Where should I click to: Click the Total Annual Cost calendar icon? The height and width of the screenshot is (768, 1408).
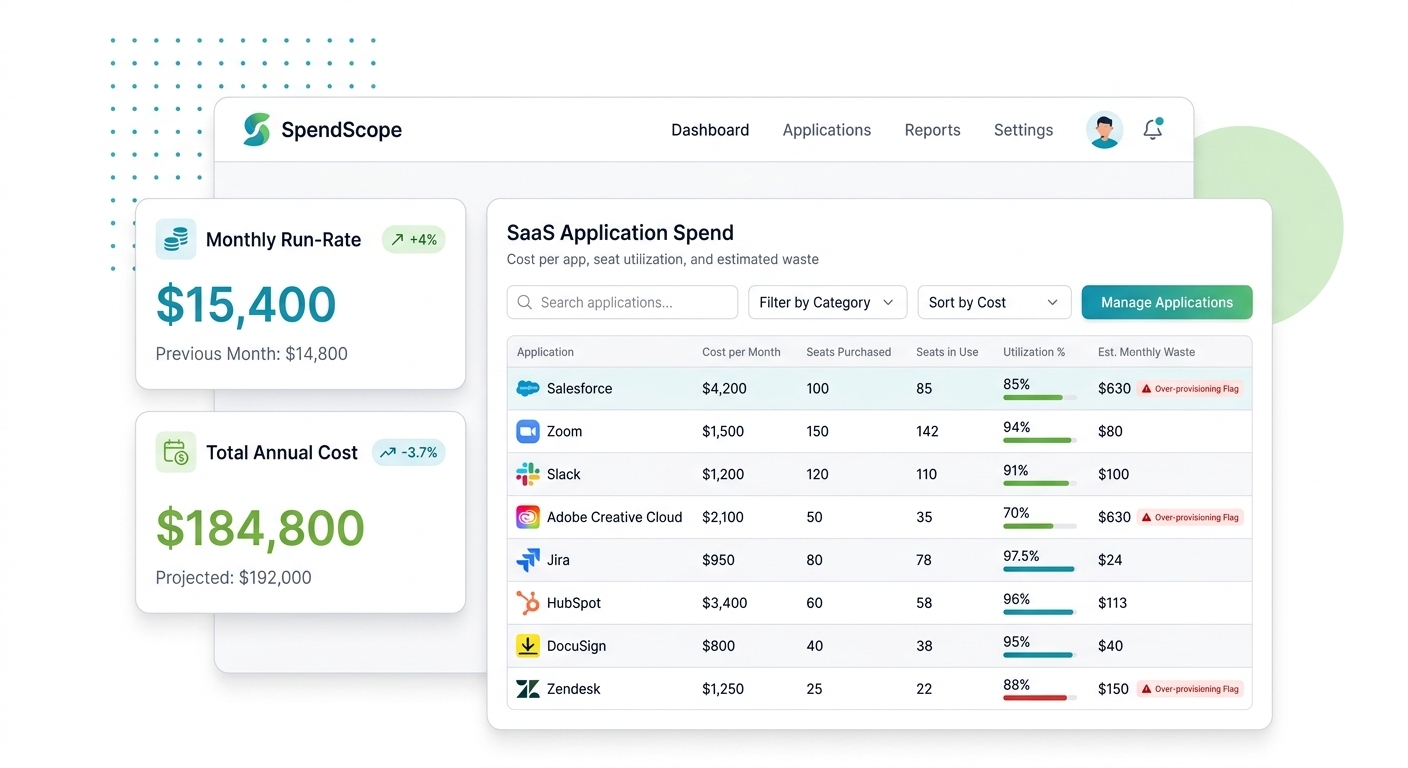pos(176,452)
